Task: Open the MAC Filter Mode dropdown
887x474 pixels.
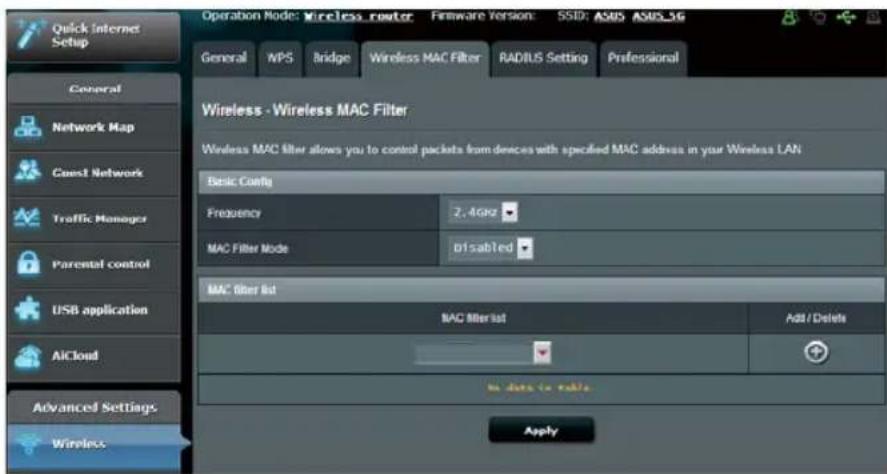Action: tap(490, 248)
